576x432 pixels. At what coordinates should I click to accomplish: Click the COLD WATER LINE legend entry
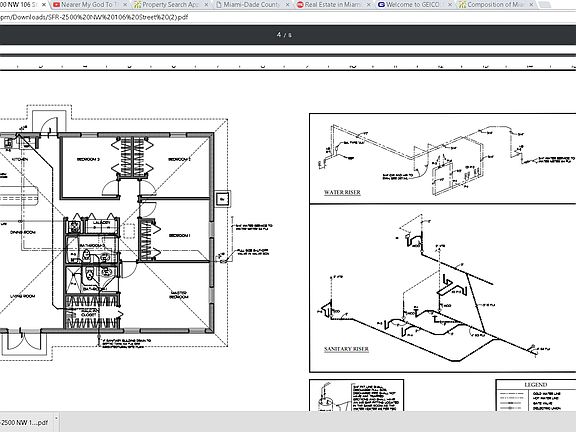[x=547, y=393]
